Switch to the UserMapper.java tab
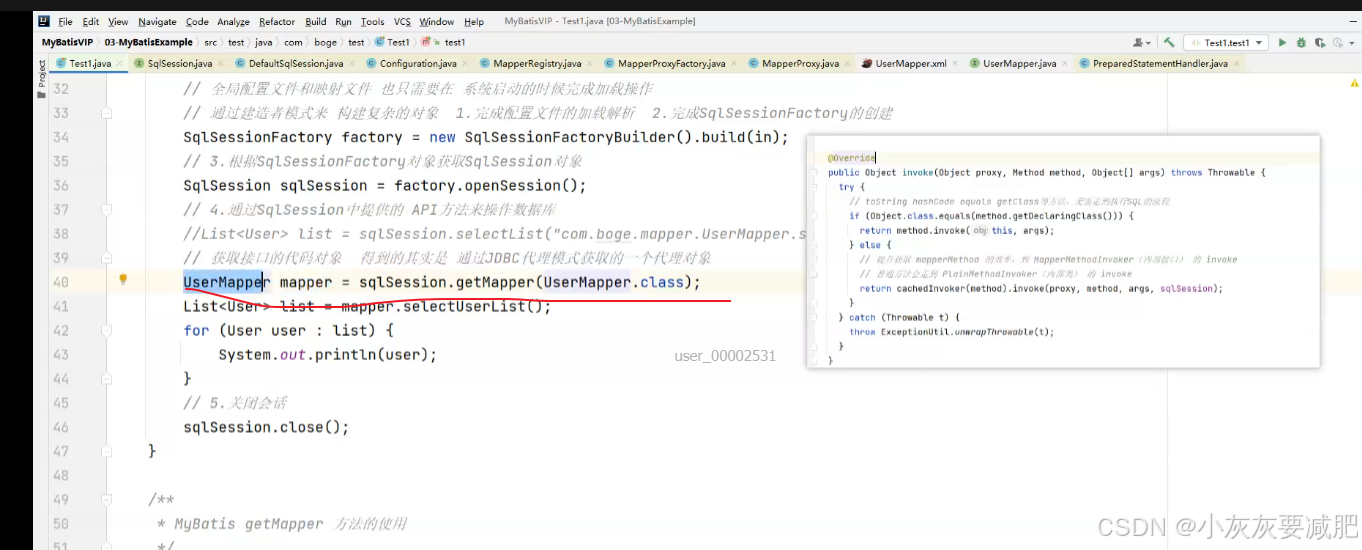The width and height of the screenshot is (1362, 550). point(1019,64)
